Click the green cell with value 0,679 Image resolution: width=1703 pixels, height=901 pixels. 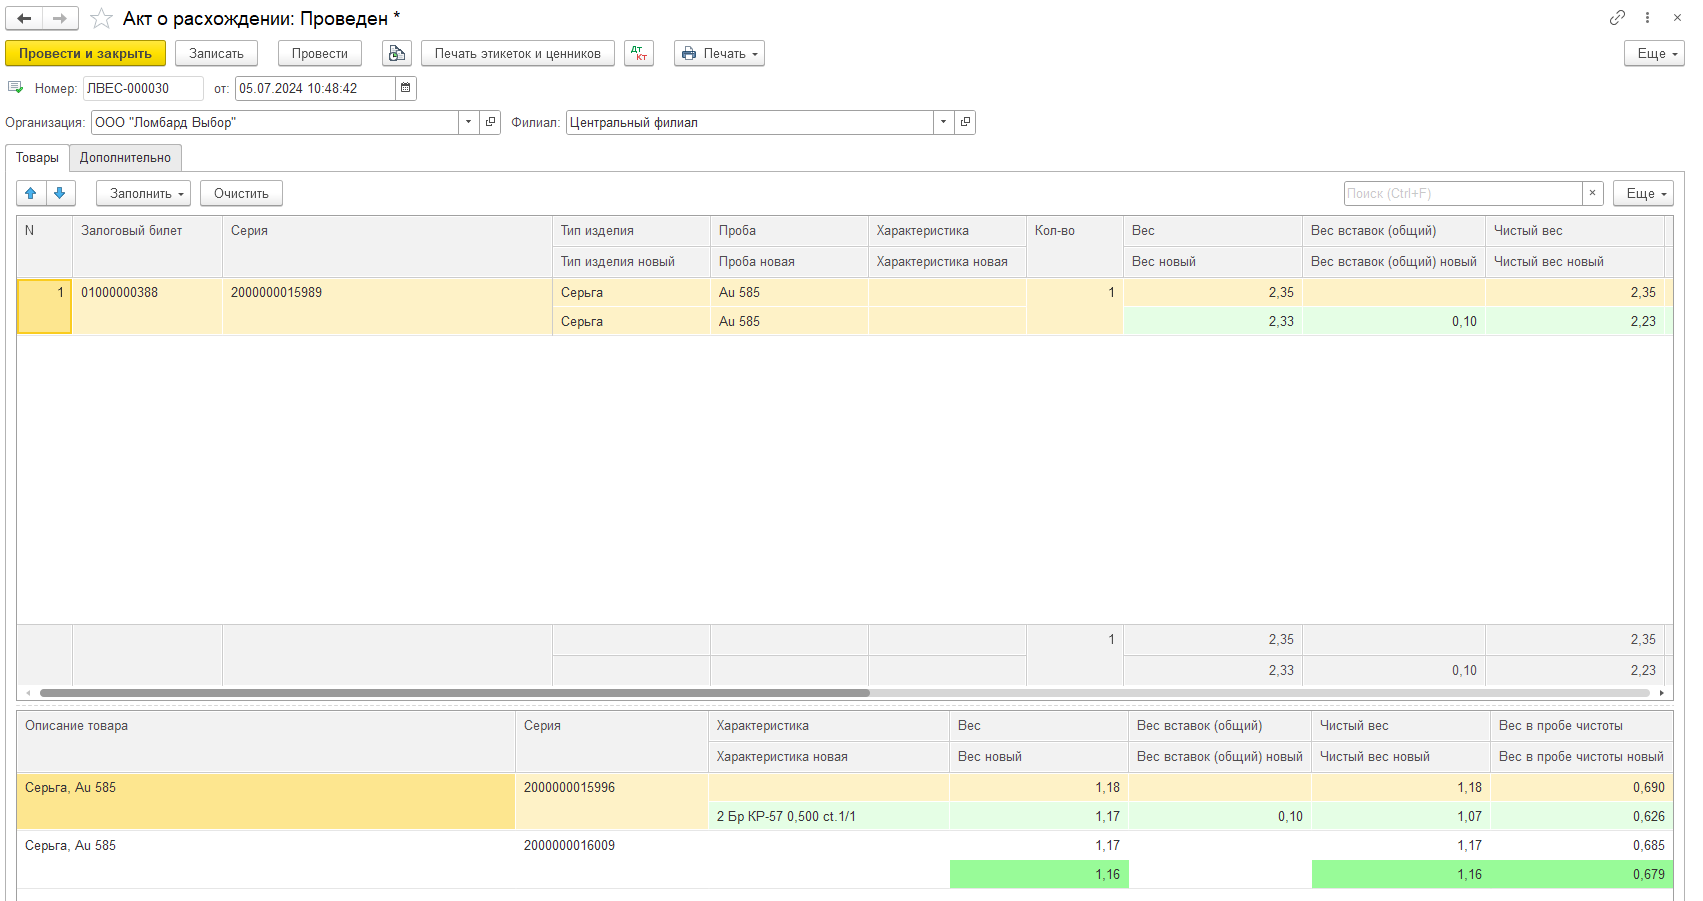tap(1582, 875)
